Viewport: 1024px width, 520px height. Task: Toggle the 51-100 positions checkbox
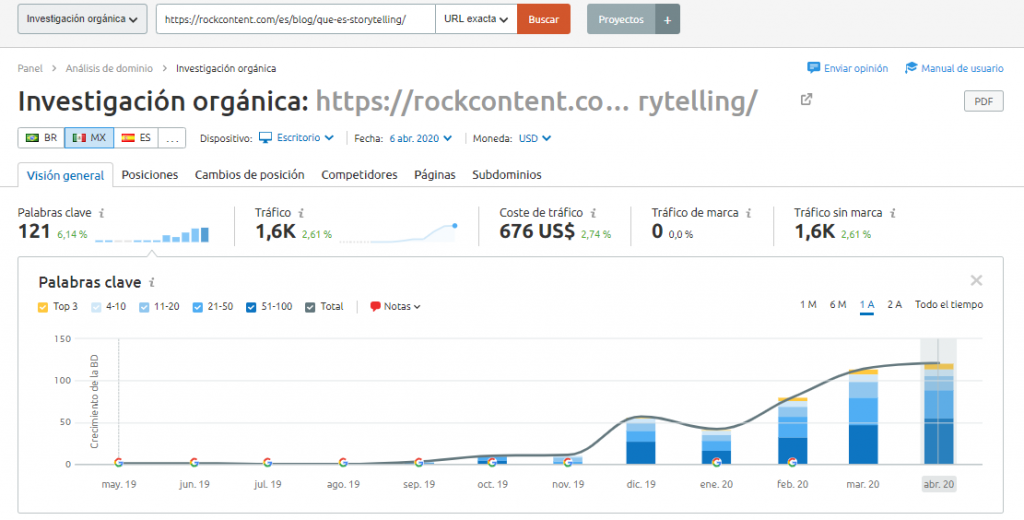coord(251,306)
